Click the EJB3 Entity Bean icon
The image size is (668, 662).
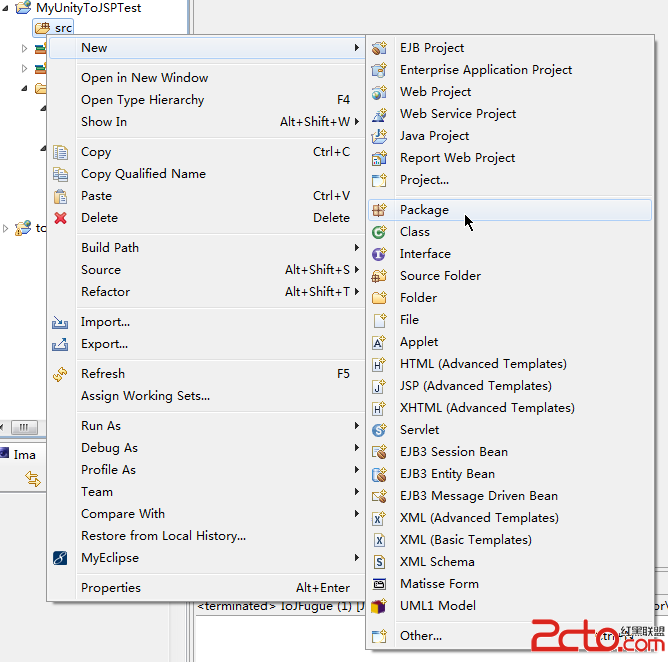click(379, 474)
